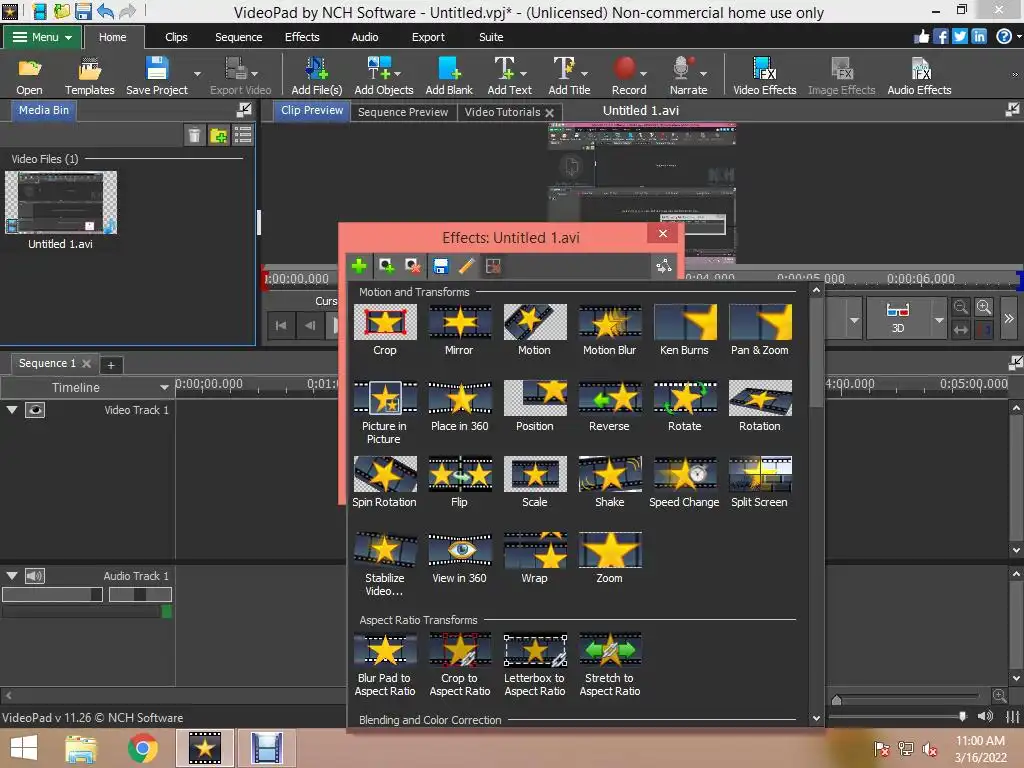Expand the Add Text dropdown arrow
The width and height of the screenshot is (1024, 768).
(x=523, y=74)
